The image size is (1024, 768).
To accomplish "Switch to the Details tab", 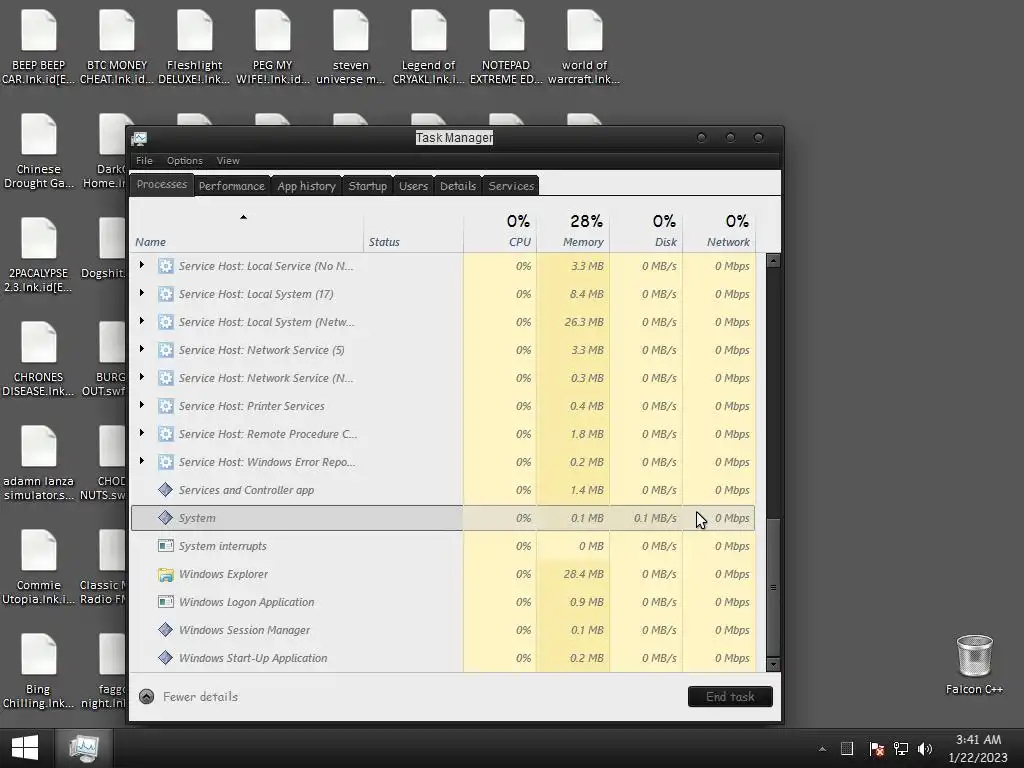I will [458, 186].
